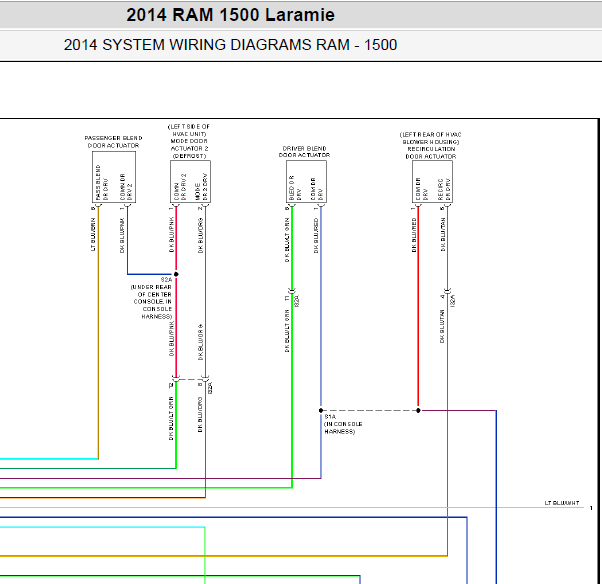Select the "PASSENGER BLEND DOOR ACTUATOR" label
This screenshot has height=584, width=602.
tap(113, 142)
